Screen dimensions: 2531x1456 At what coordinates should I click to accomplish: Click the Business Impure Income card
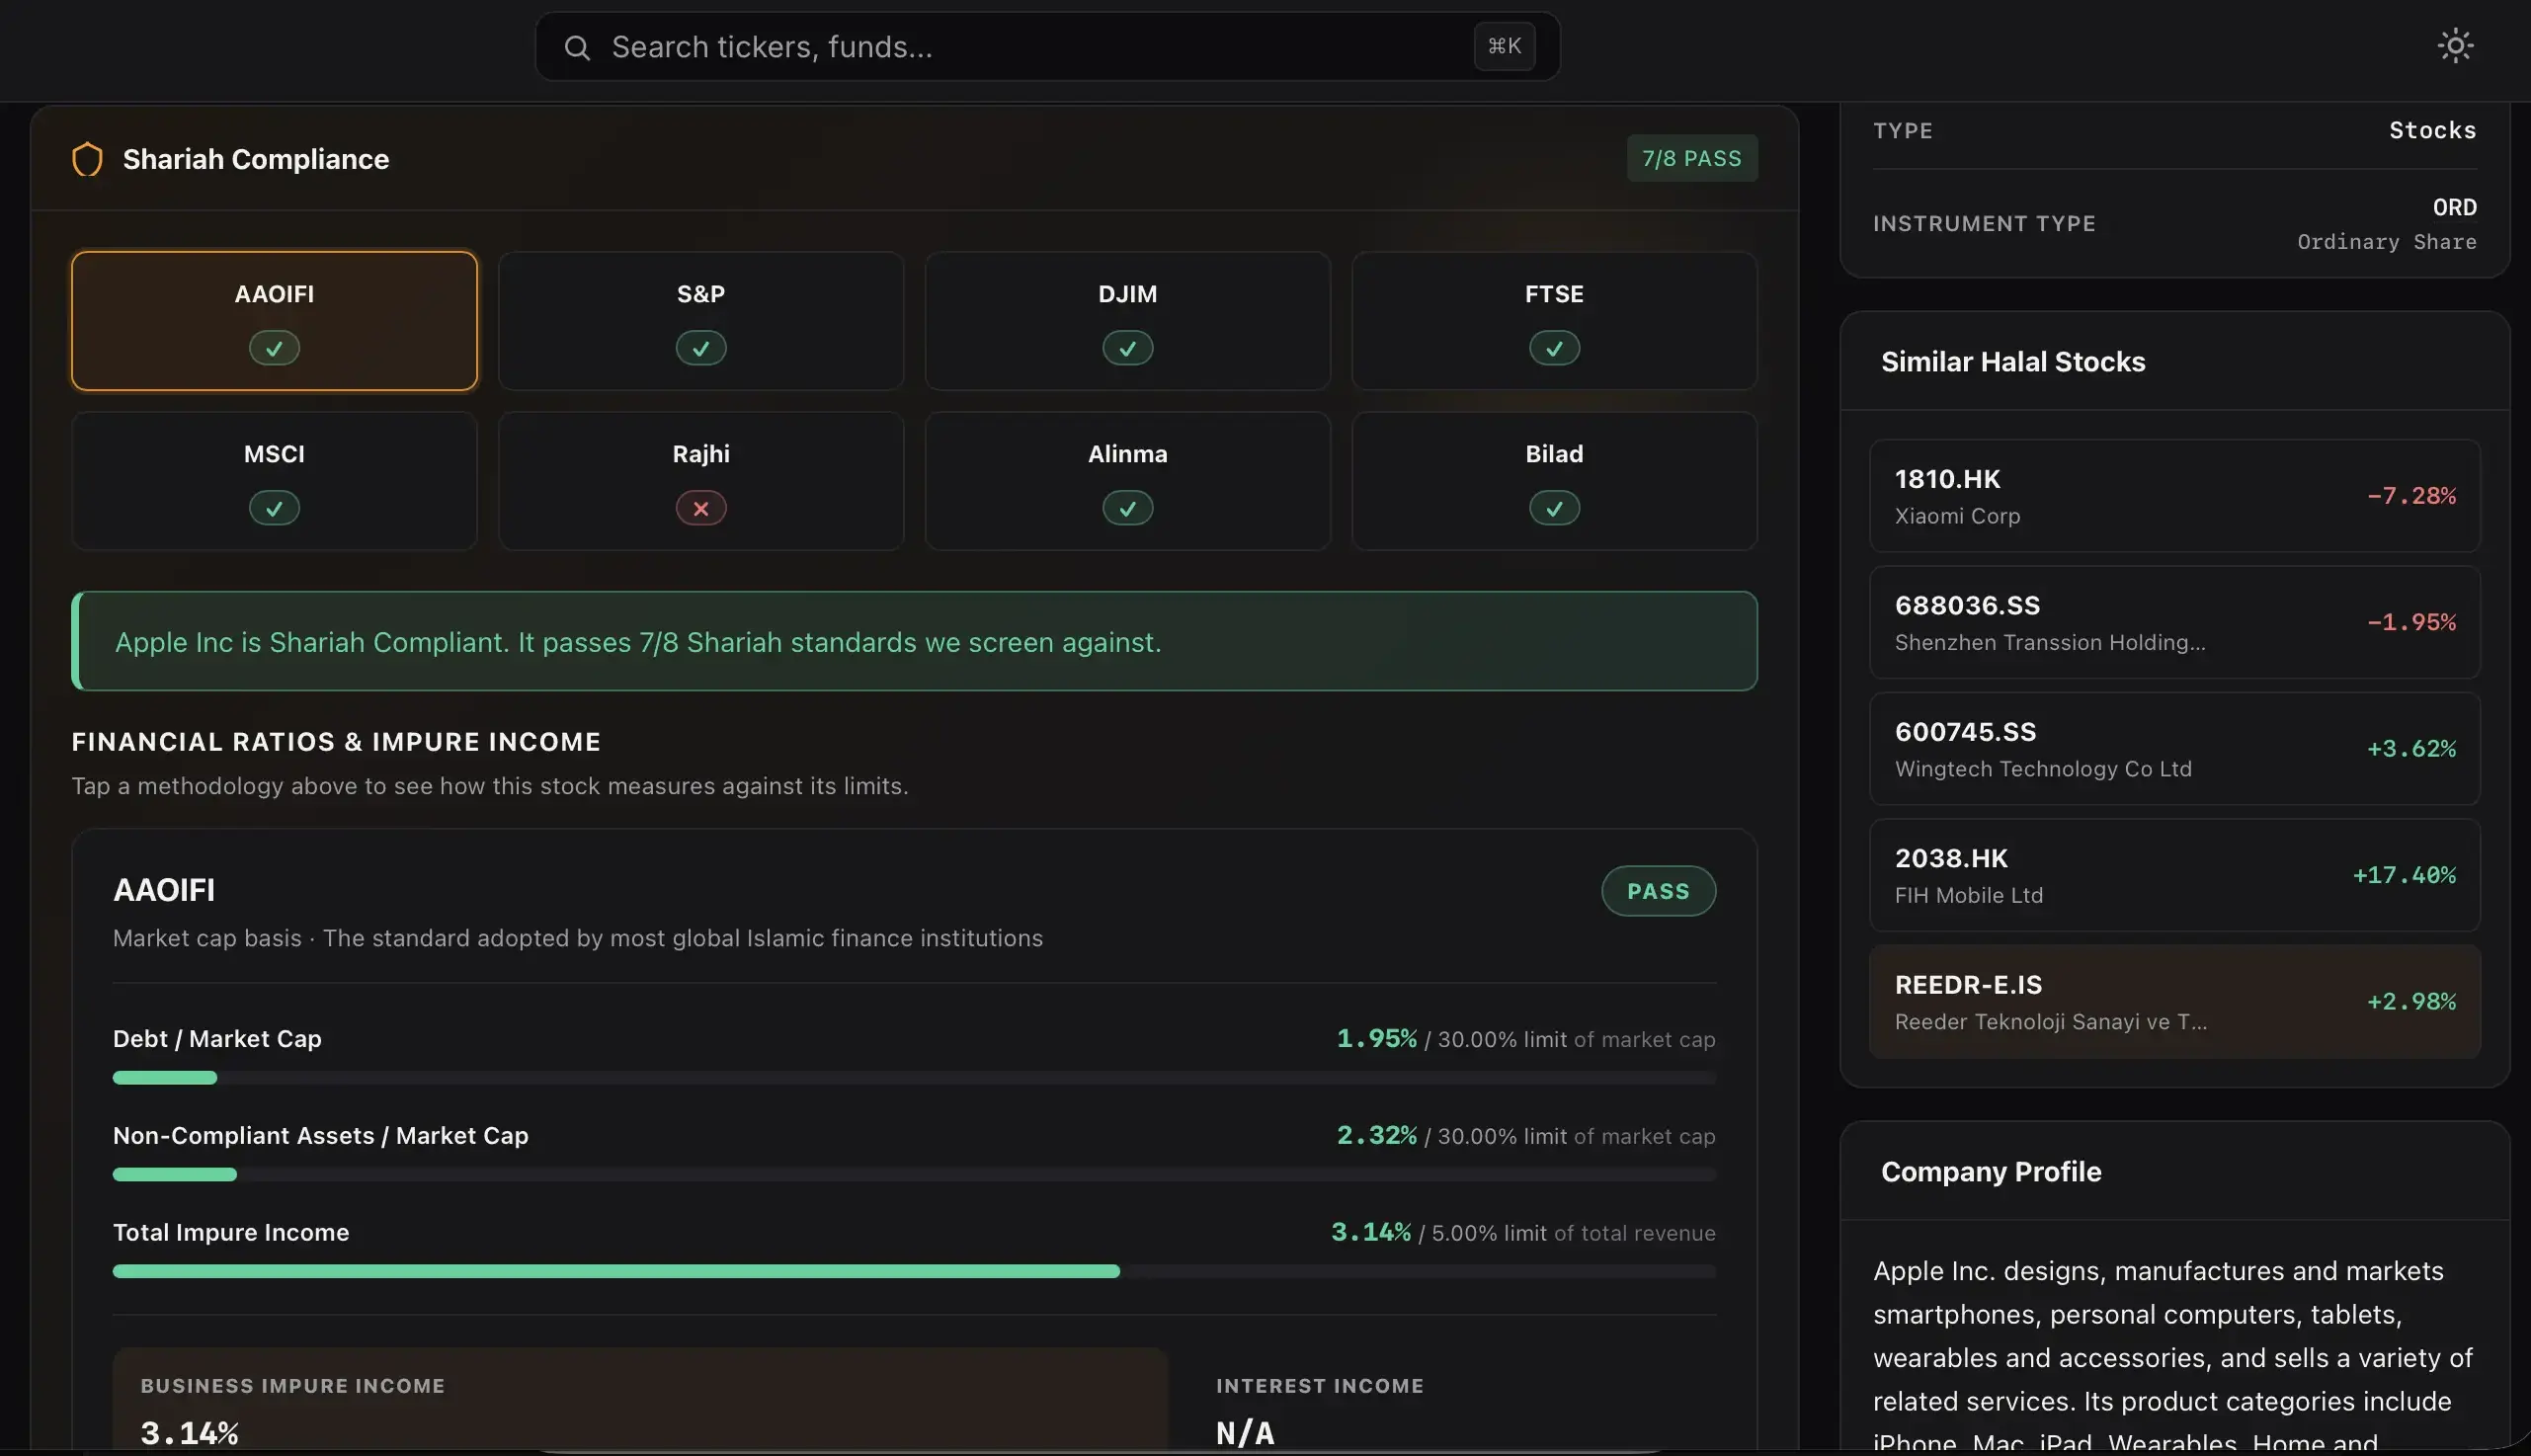640,1400
